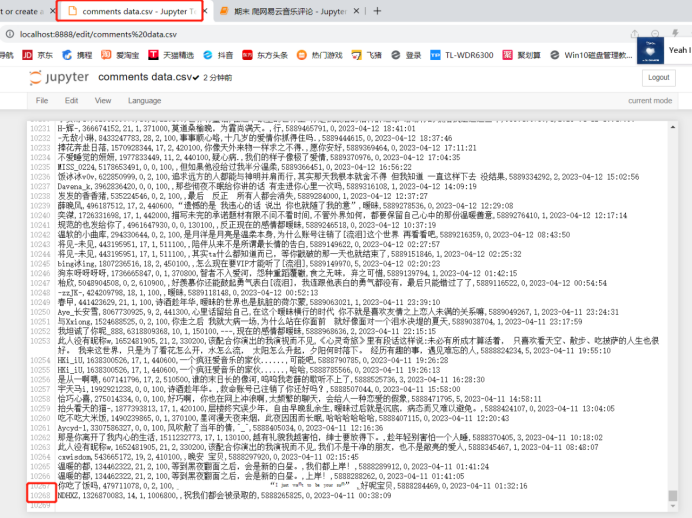The image size is (692, 518).
Task: Click line number 10268 in gutter
Action: tap(41, 495)
